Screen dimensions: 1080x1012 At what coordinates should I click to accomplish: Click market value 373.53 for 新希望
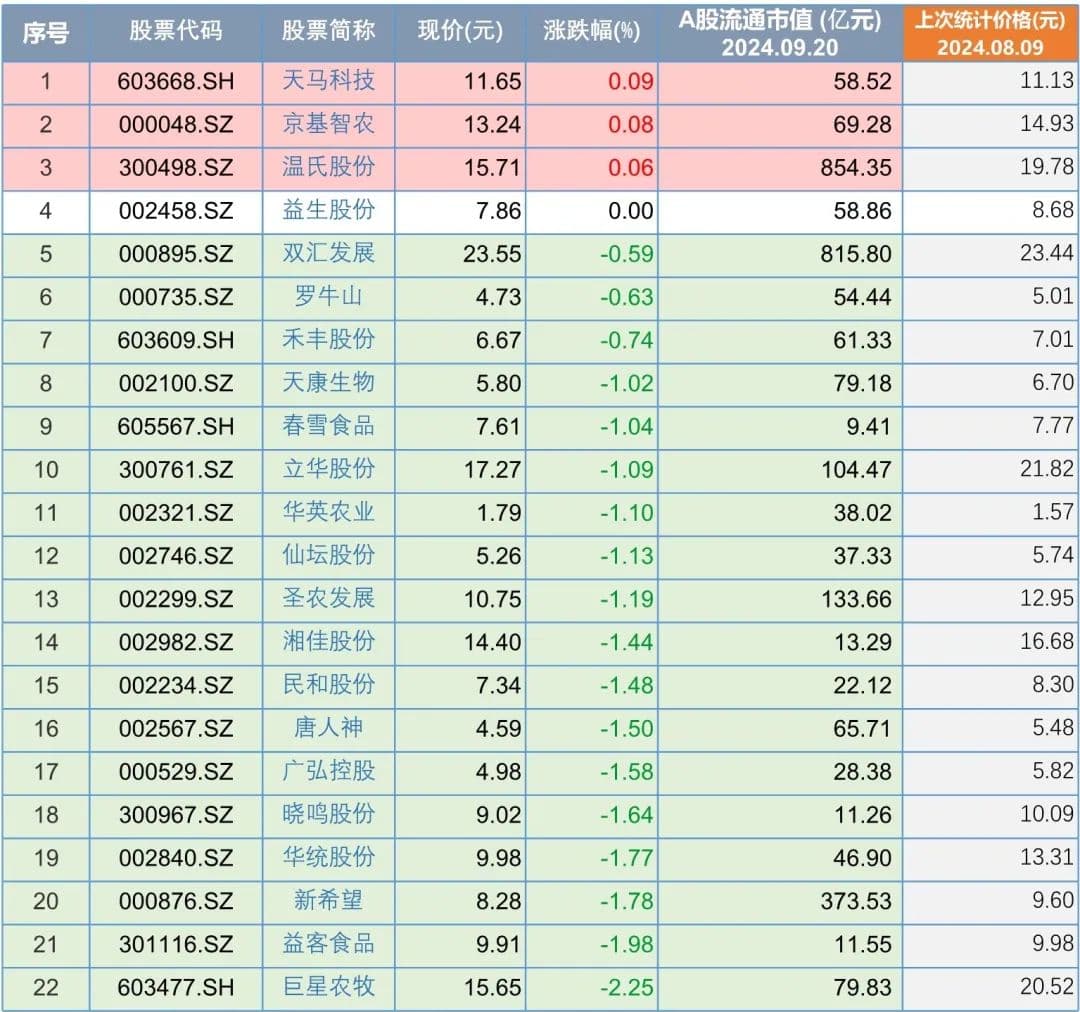click(x=855, y=901)
